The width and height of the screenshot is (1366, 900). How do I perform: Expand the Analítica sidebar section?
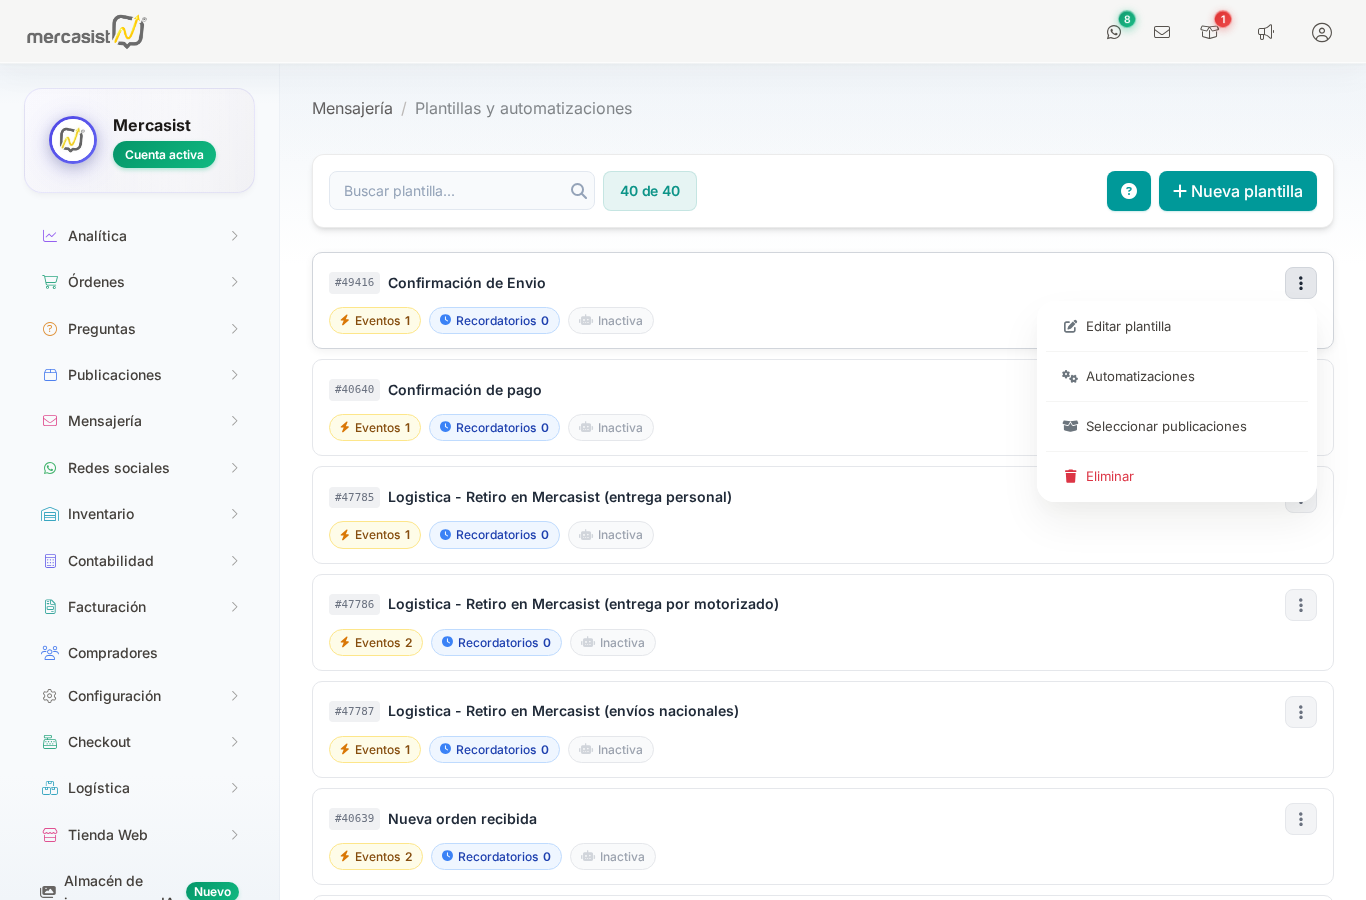pos(140,236)
